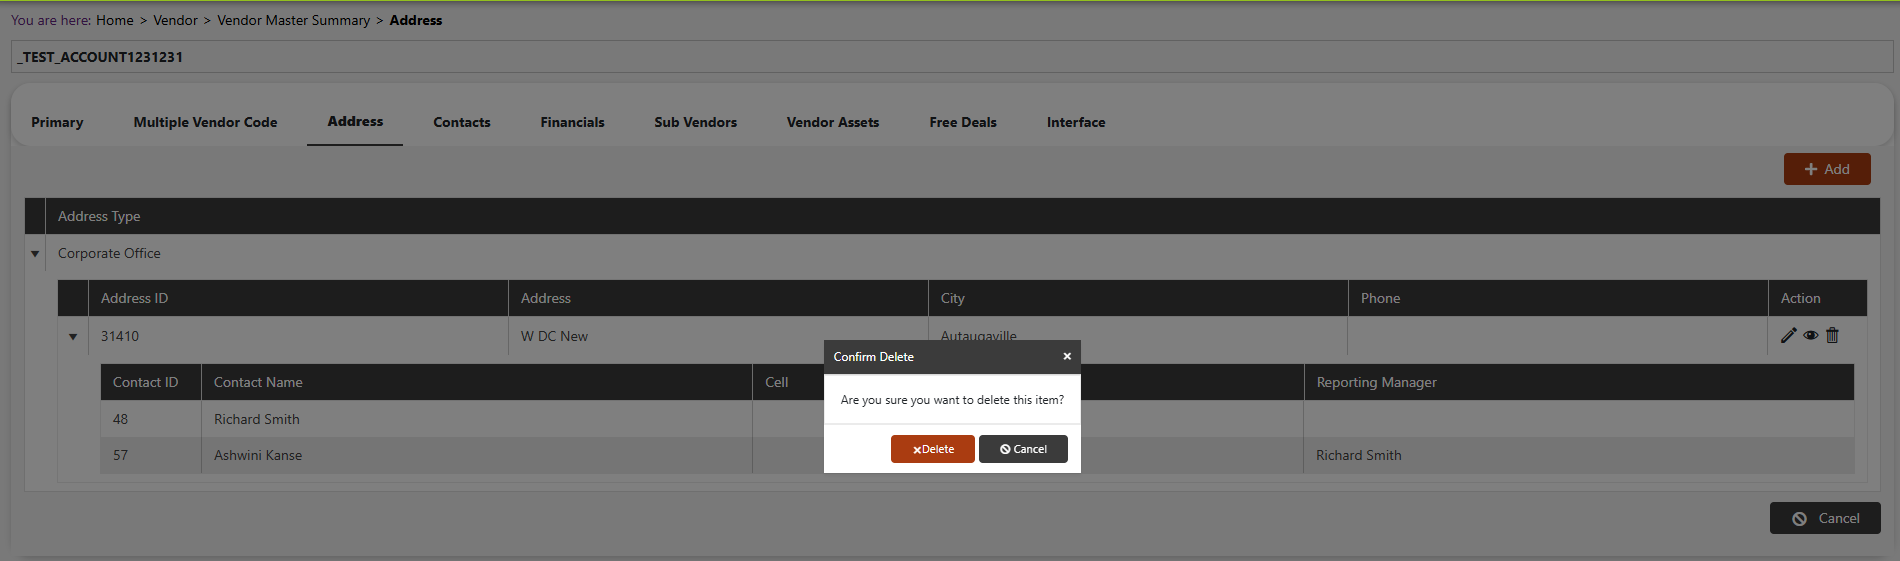
Task: Click contact ID 48 cell
Action: [x=151, y=419]
